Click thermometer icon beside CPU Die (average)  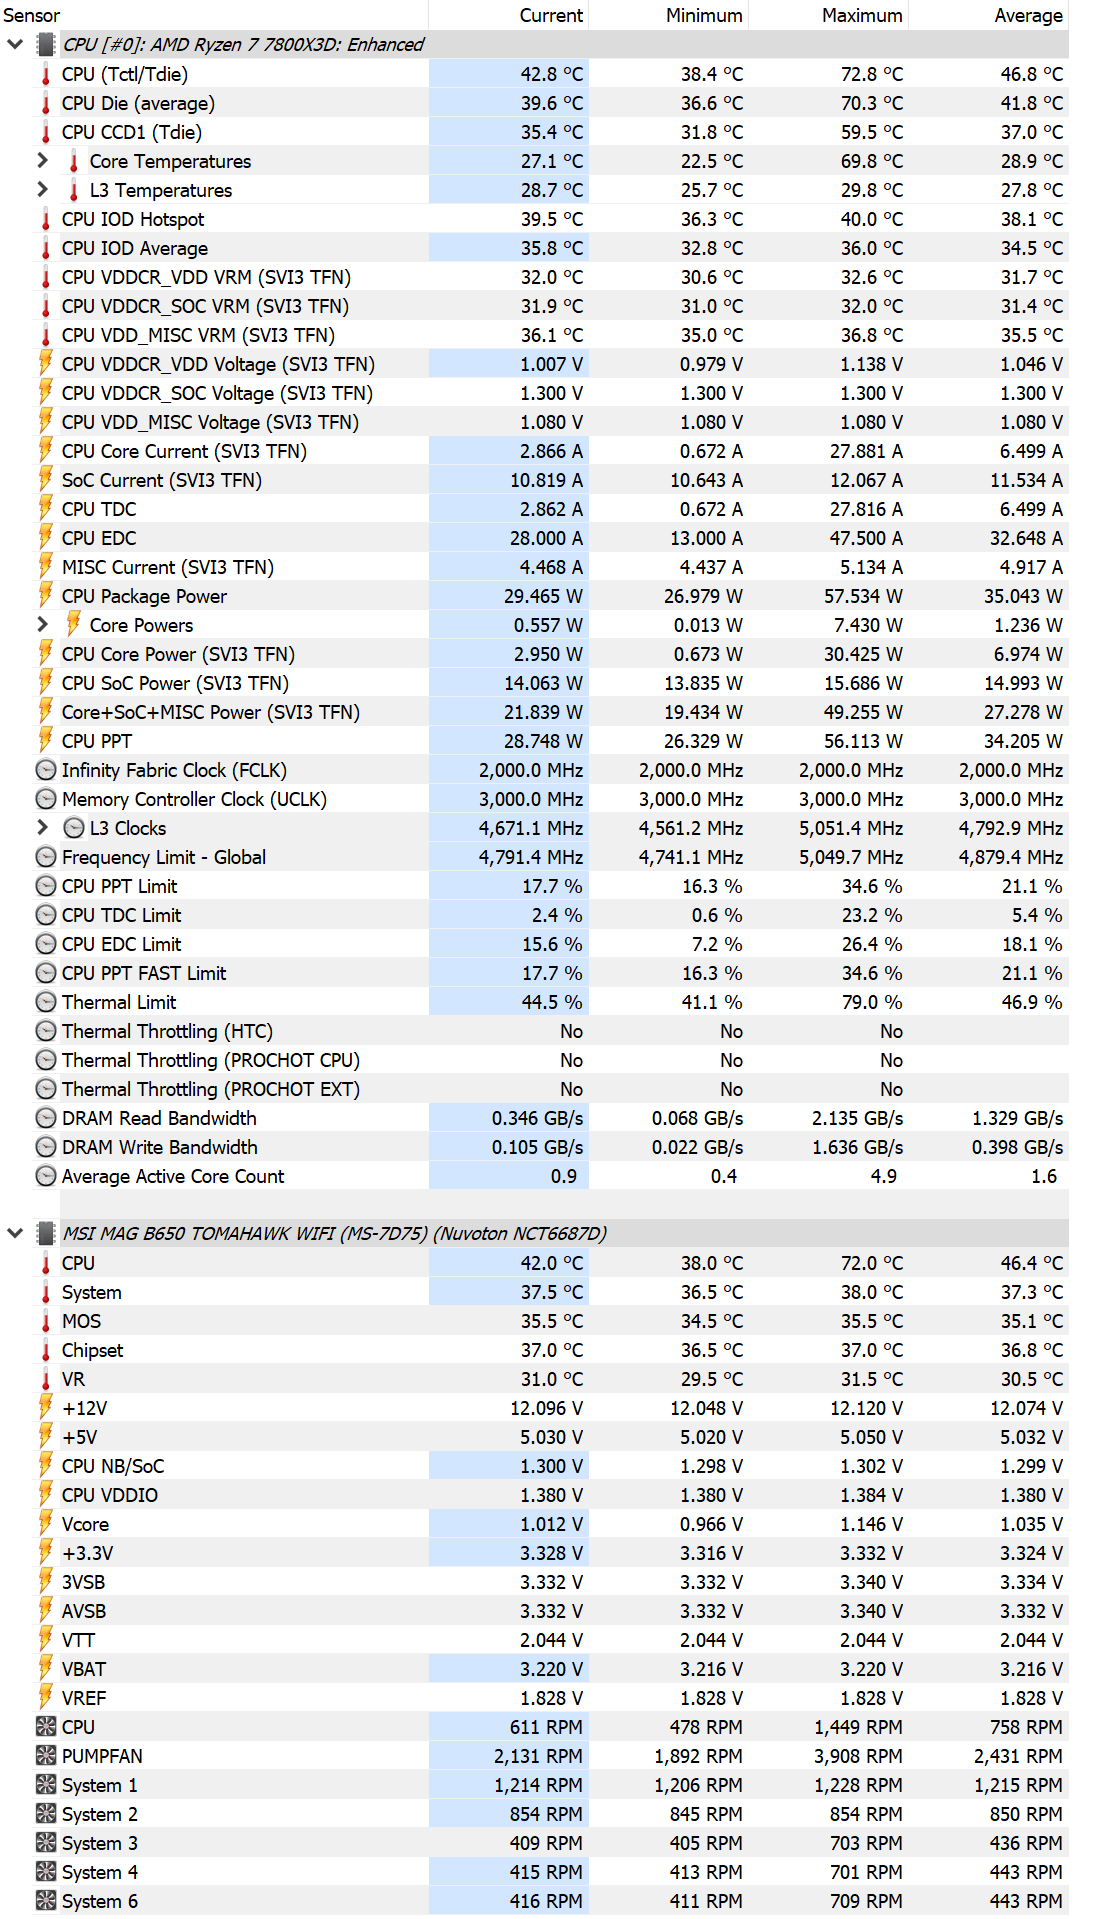(x=46, y=103)
